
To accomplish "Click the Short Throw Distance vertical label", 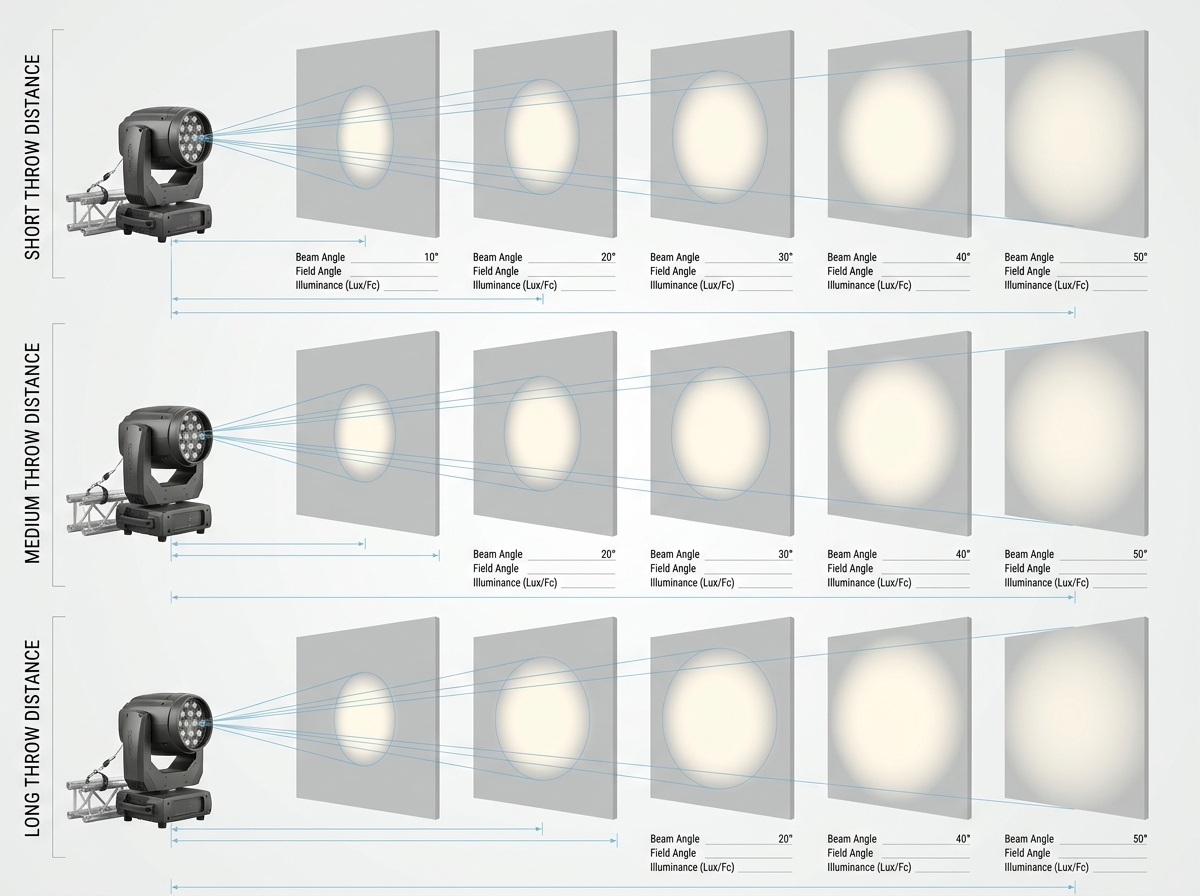I will (32, 157).
